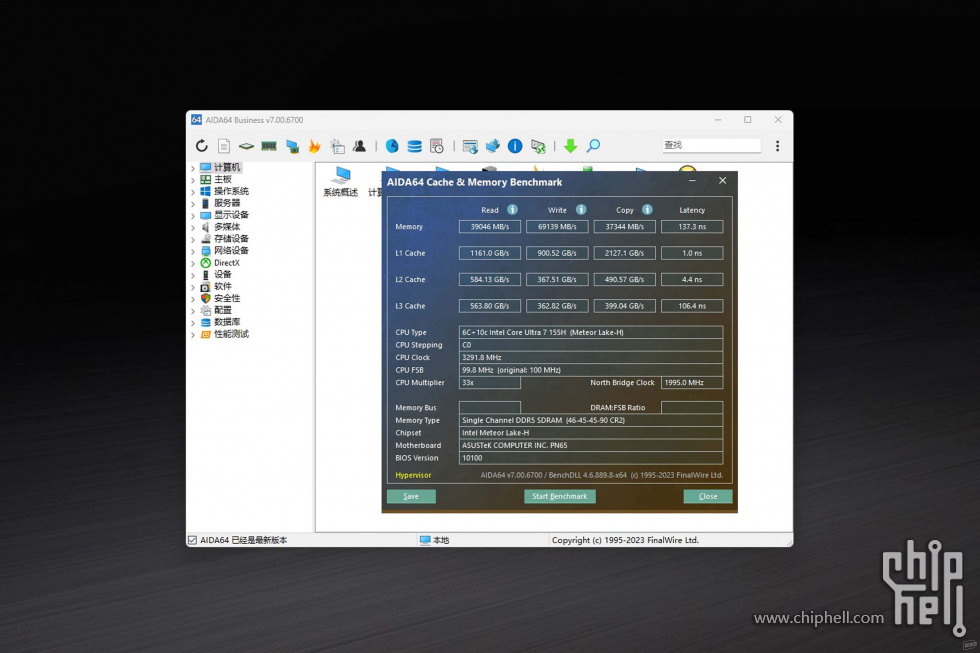Screen dimensions: 980x653
Task: Expand the 计算机 tree node chevron
Action: click(x=192, y=167)
